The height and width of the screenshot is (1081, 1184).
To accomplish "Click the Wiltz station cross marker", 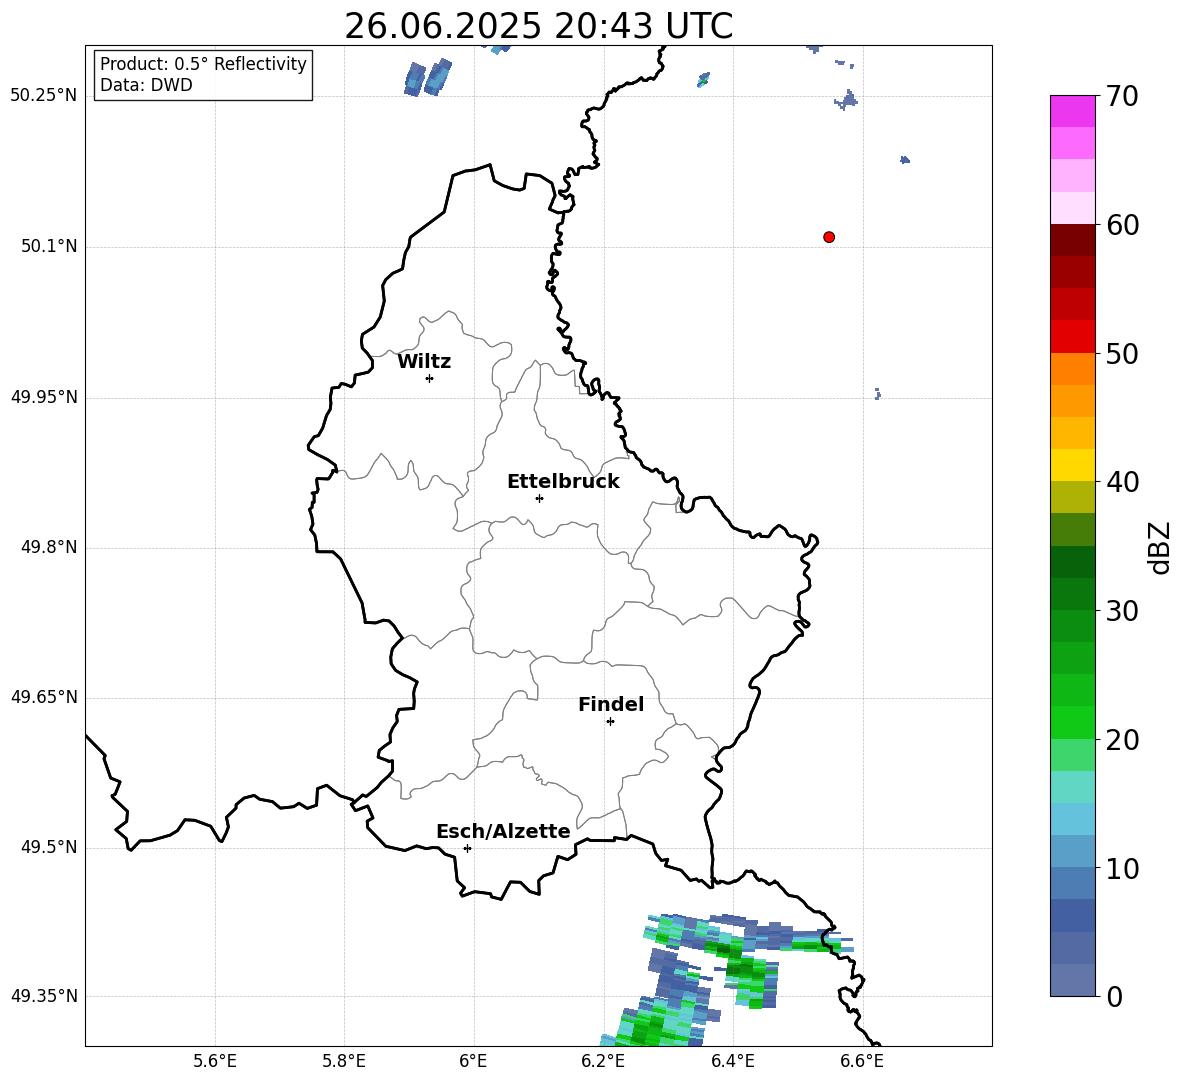I will tap(430, 378).
